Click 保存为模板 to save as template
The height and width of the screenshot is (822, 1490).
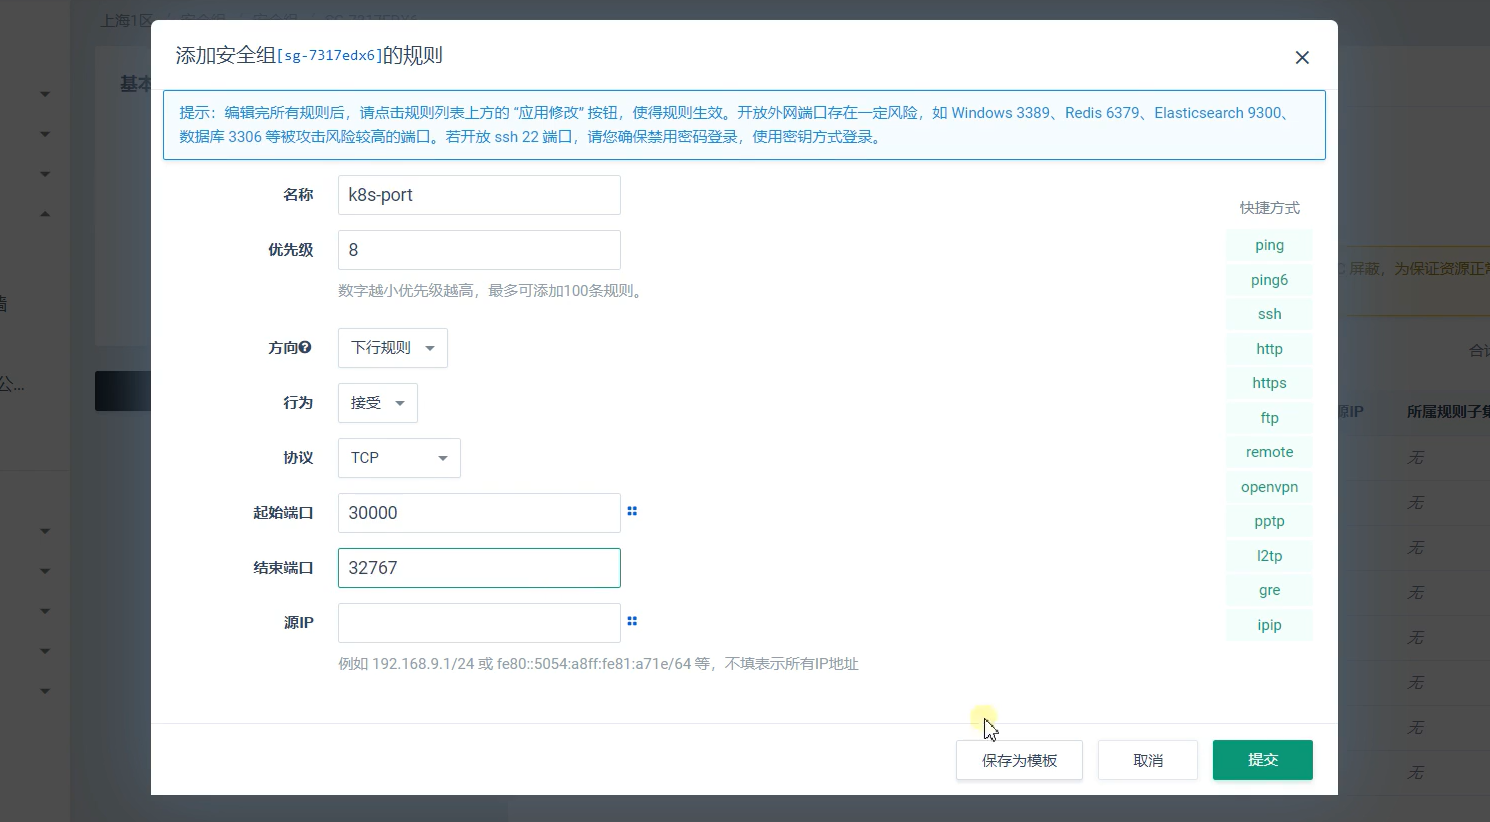coord(1019,760)
